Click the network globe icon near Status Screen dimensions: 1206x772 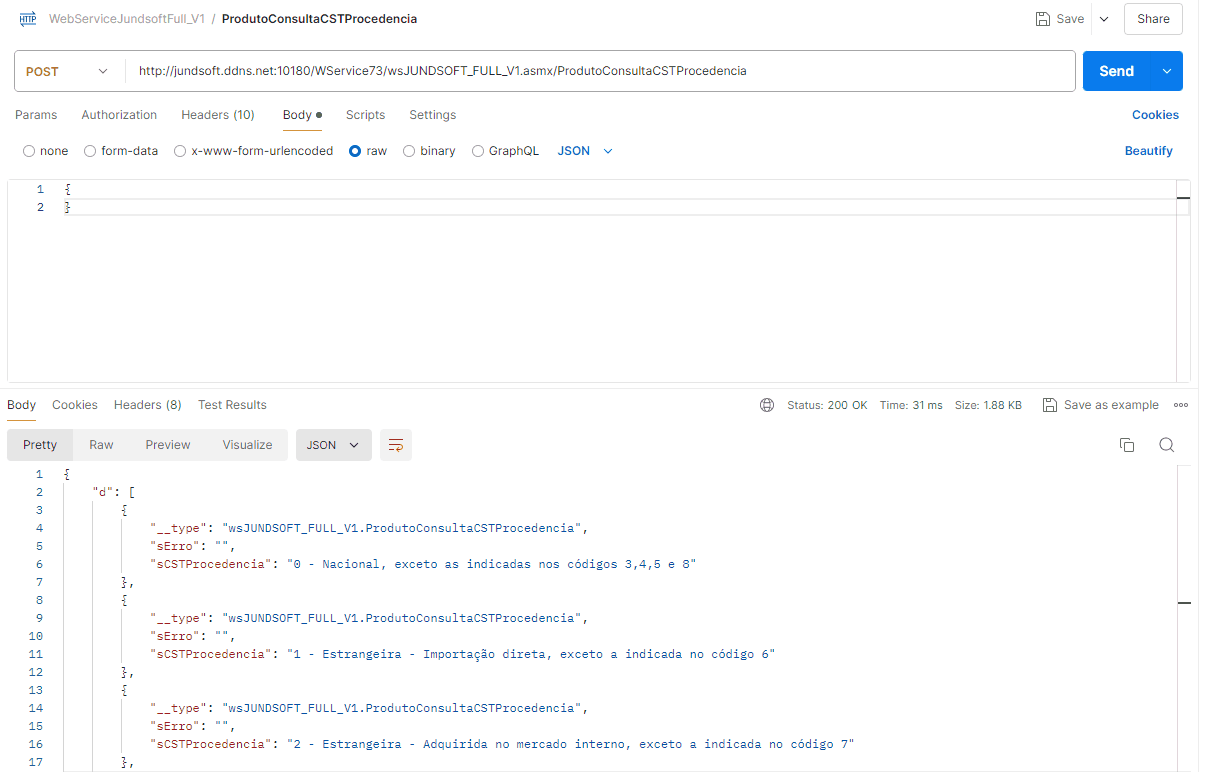click(767, 405)
